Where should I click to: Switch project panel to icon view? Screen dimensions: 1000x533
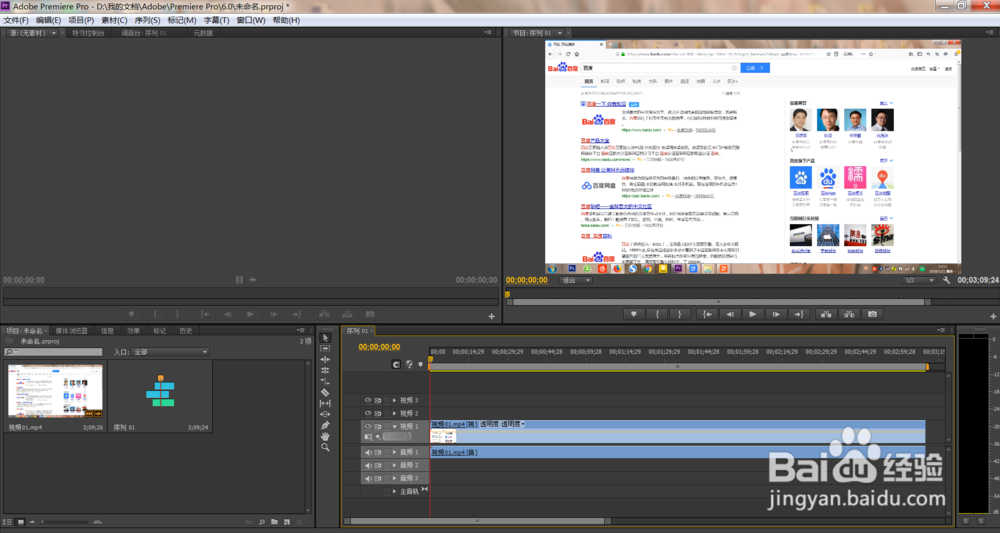click(x=20, y=522)
